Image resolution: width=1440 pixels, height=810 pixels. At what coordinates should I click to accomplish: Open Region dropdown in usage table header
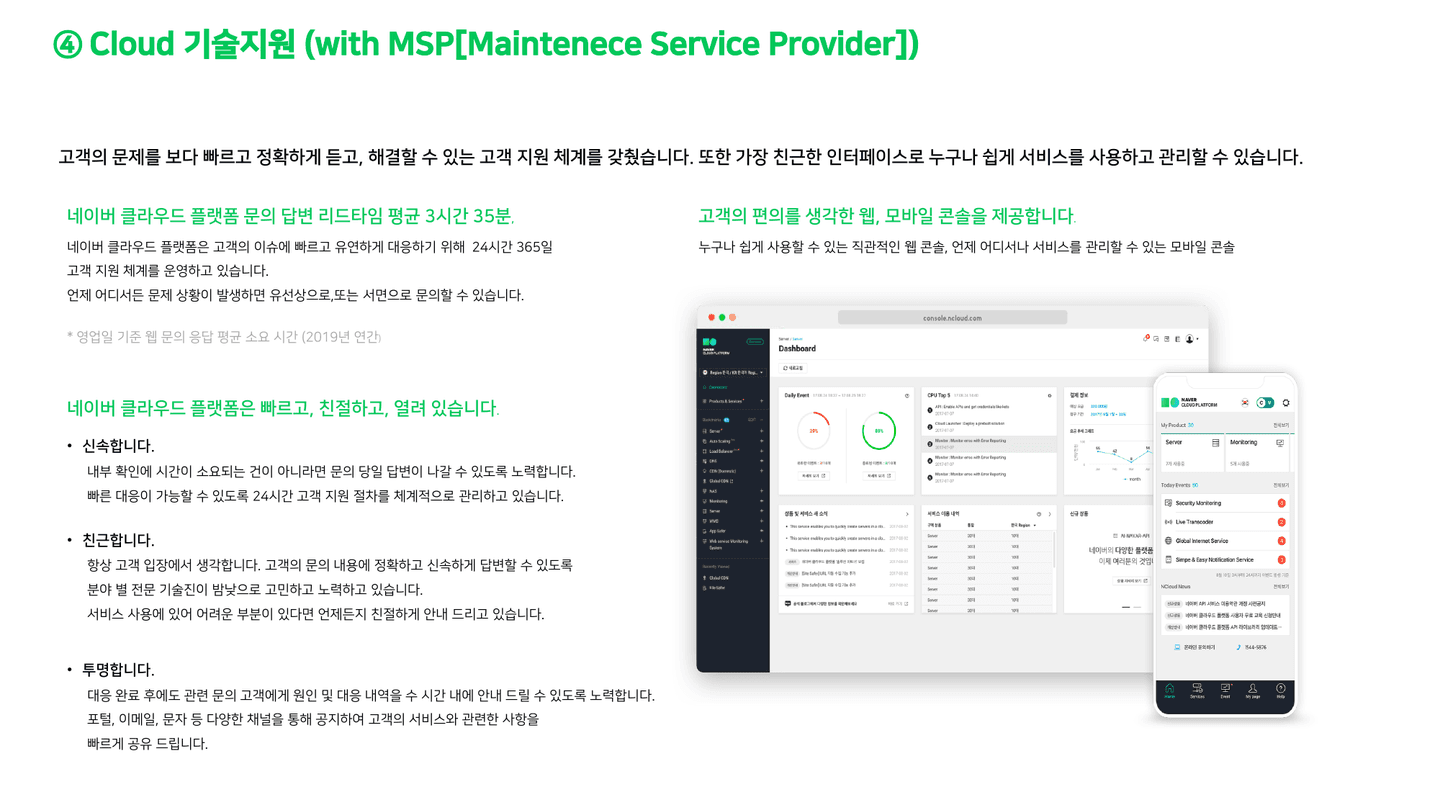[x=1023, y=525]
